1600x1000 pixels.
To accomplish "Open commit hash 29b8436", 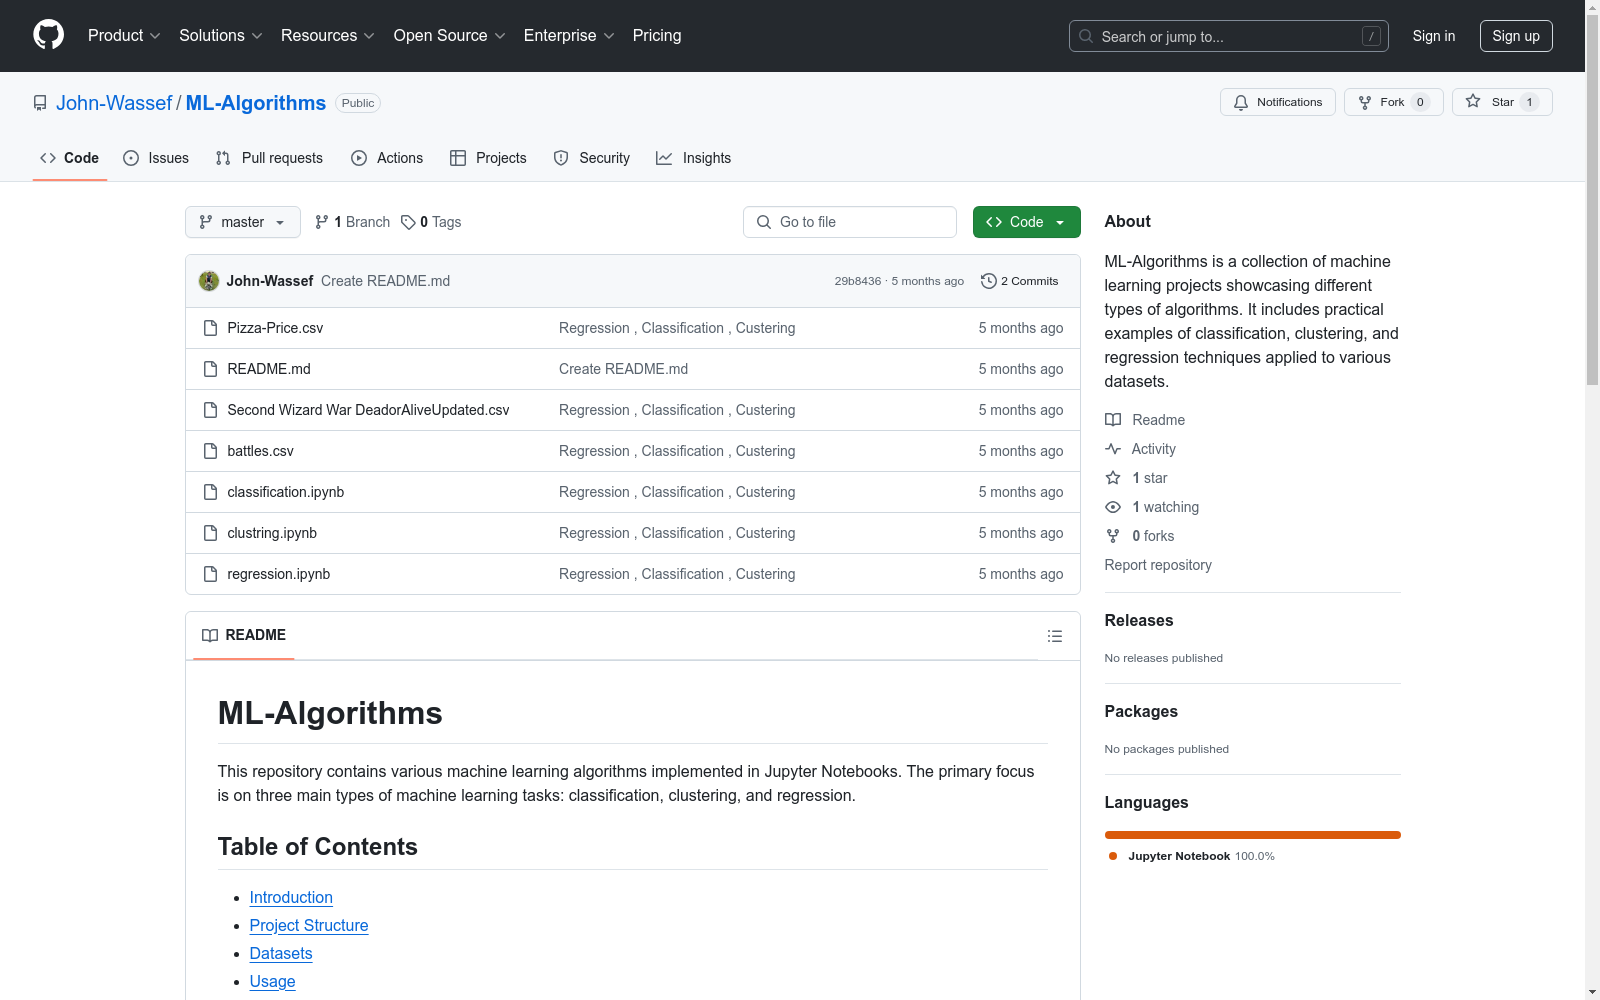I will (x=858, y=281).
